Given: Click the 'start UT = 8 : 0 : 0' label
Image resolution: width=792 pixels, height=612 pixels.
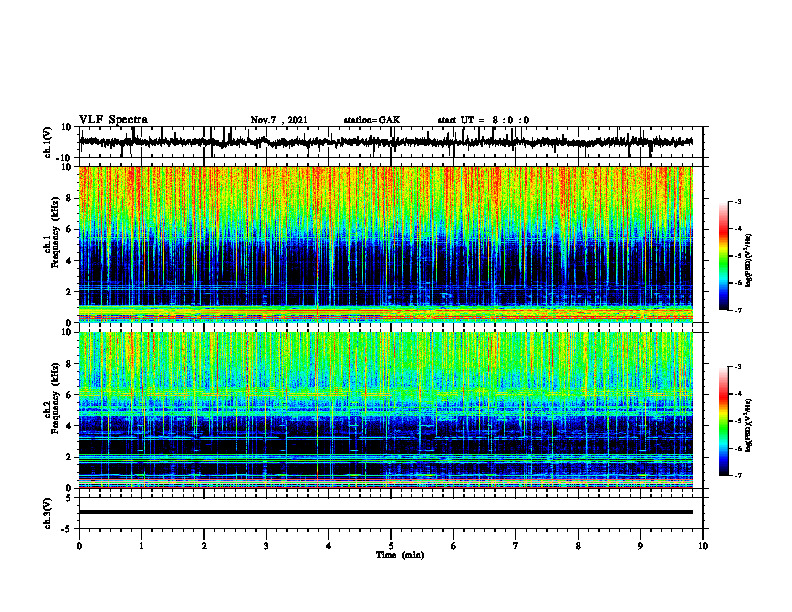Looking at the screenshot, I should pos(483,120).
